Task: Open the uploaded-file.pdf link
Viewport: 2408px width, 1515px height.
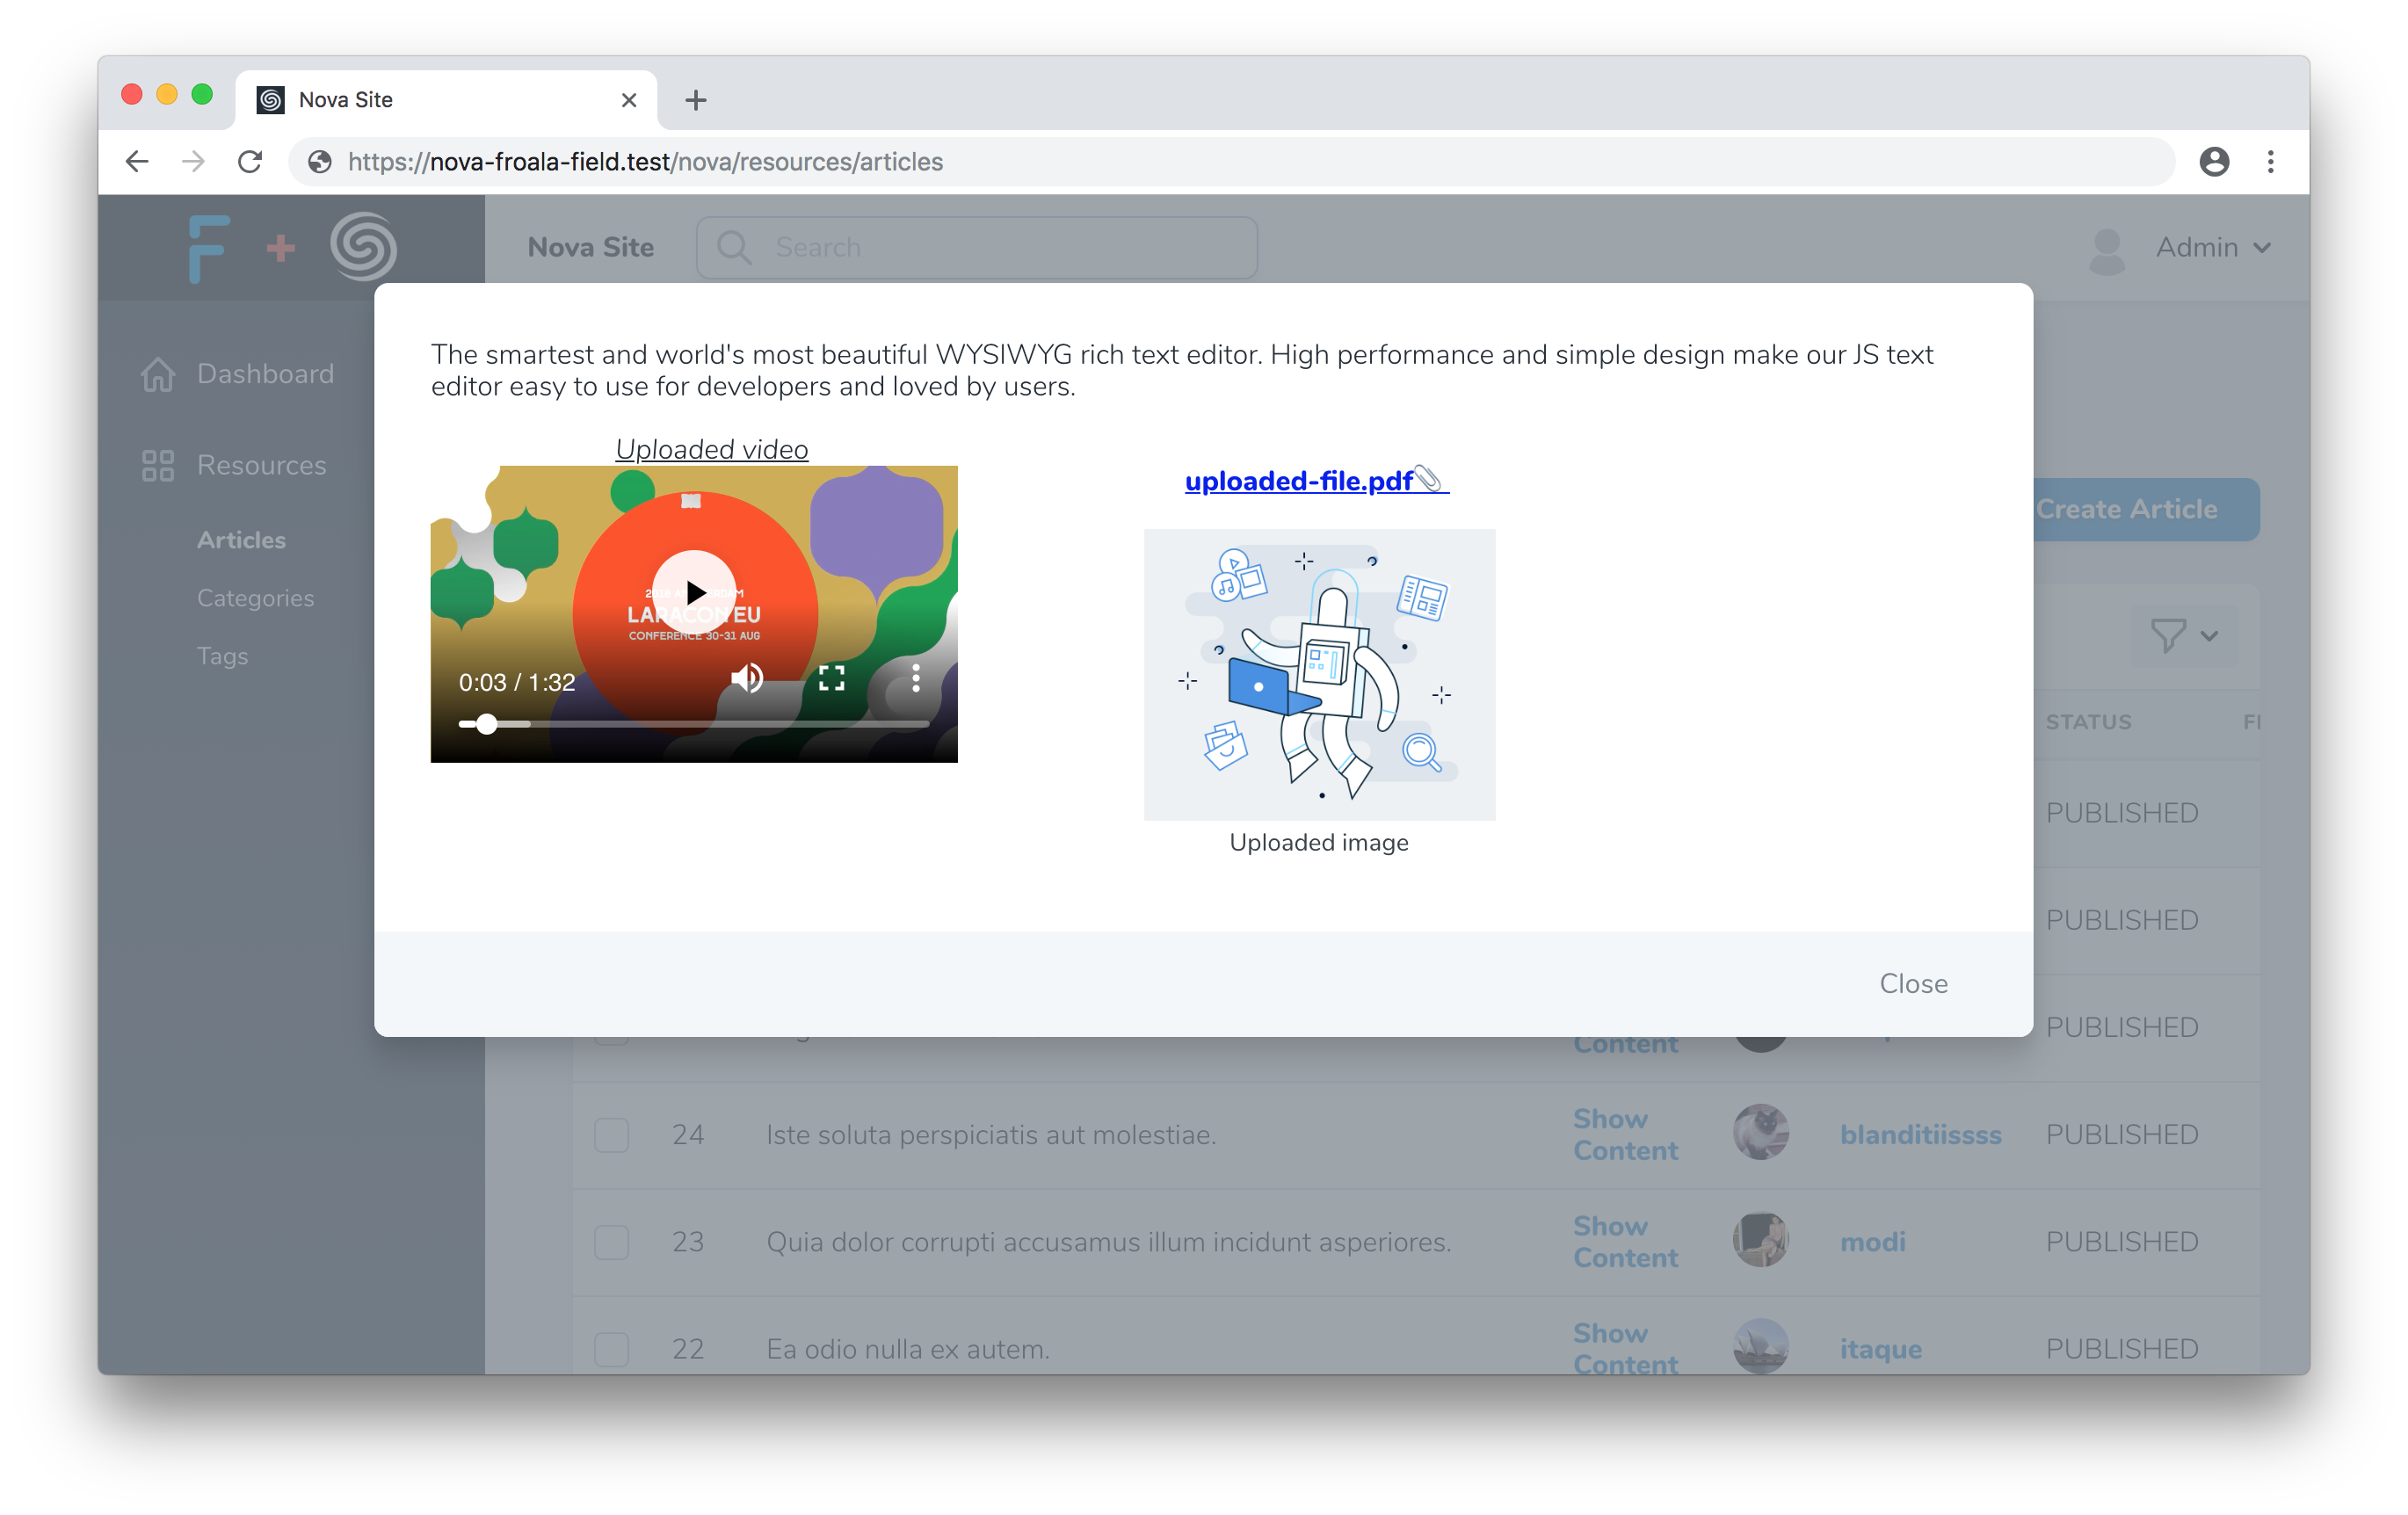Action: (1299, 482)
